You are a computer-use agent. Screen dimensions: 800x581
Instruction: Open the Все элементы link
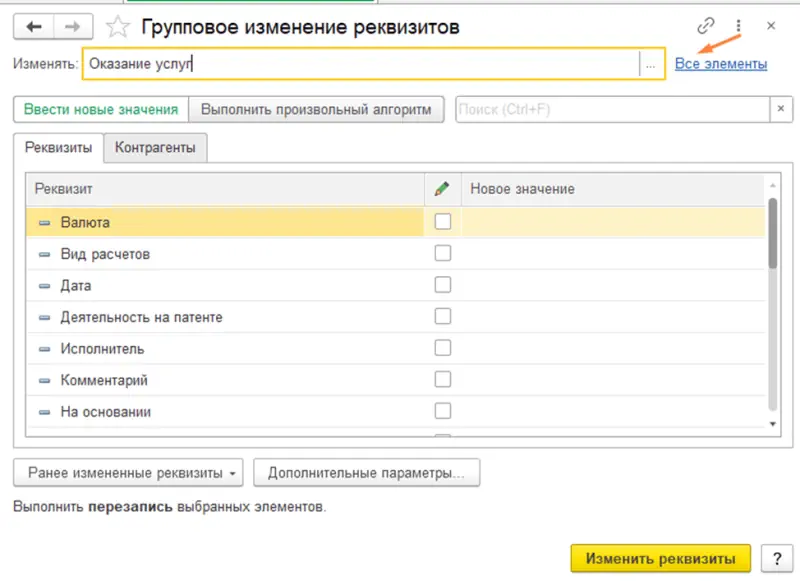(721, 64)
